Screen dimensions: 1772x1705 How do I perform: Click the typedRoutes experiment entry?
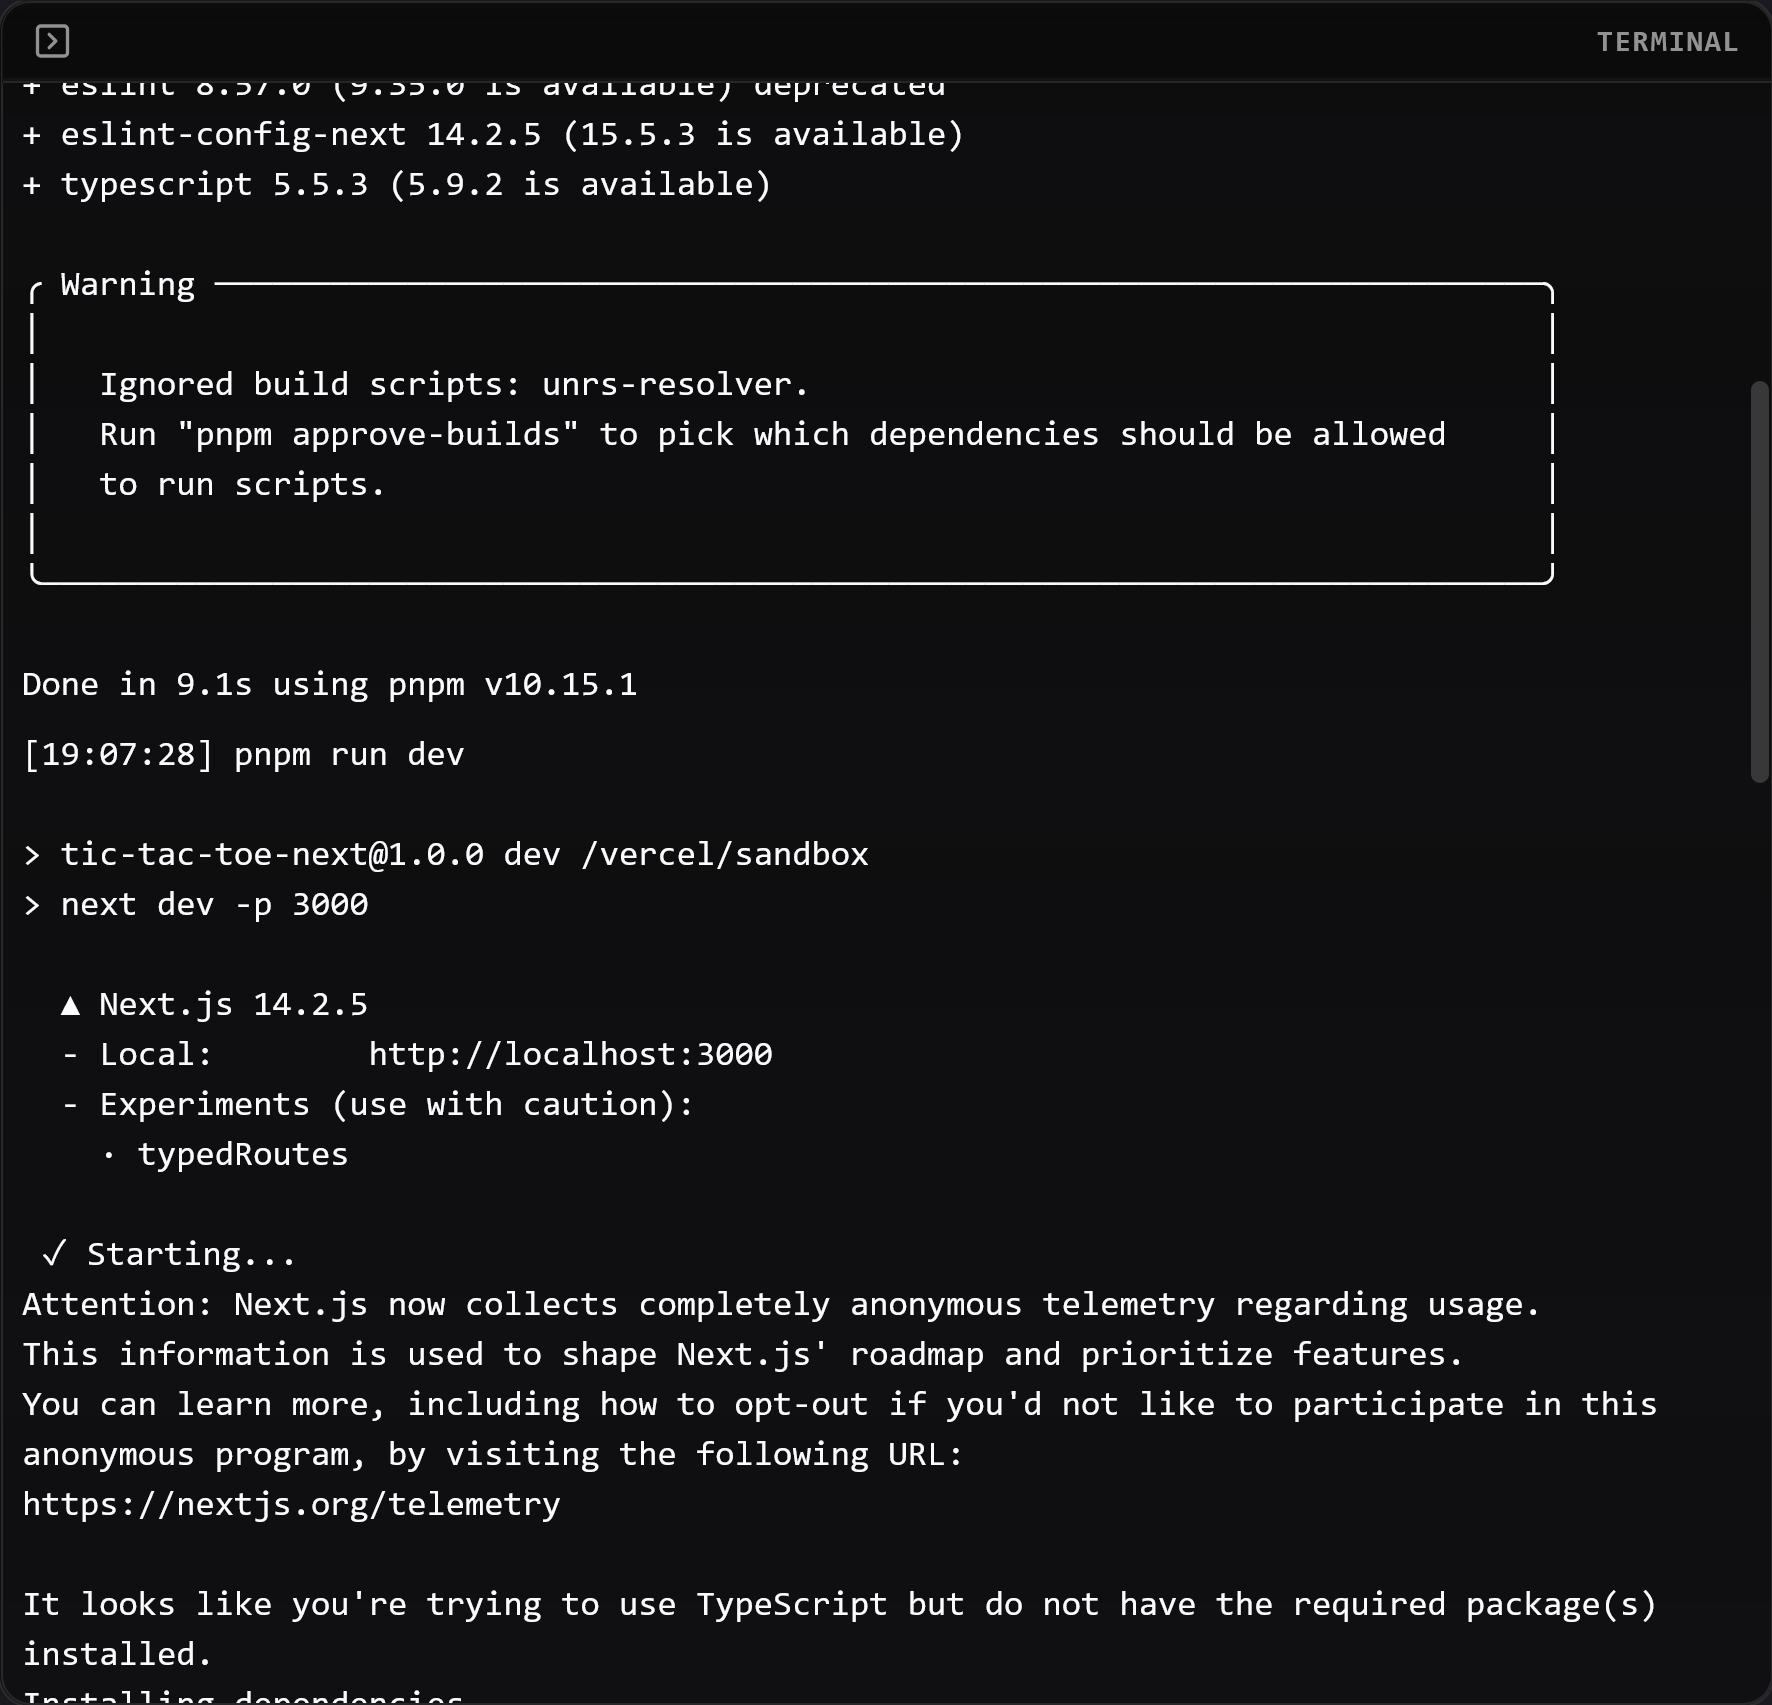pos(243,1155)
